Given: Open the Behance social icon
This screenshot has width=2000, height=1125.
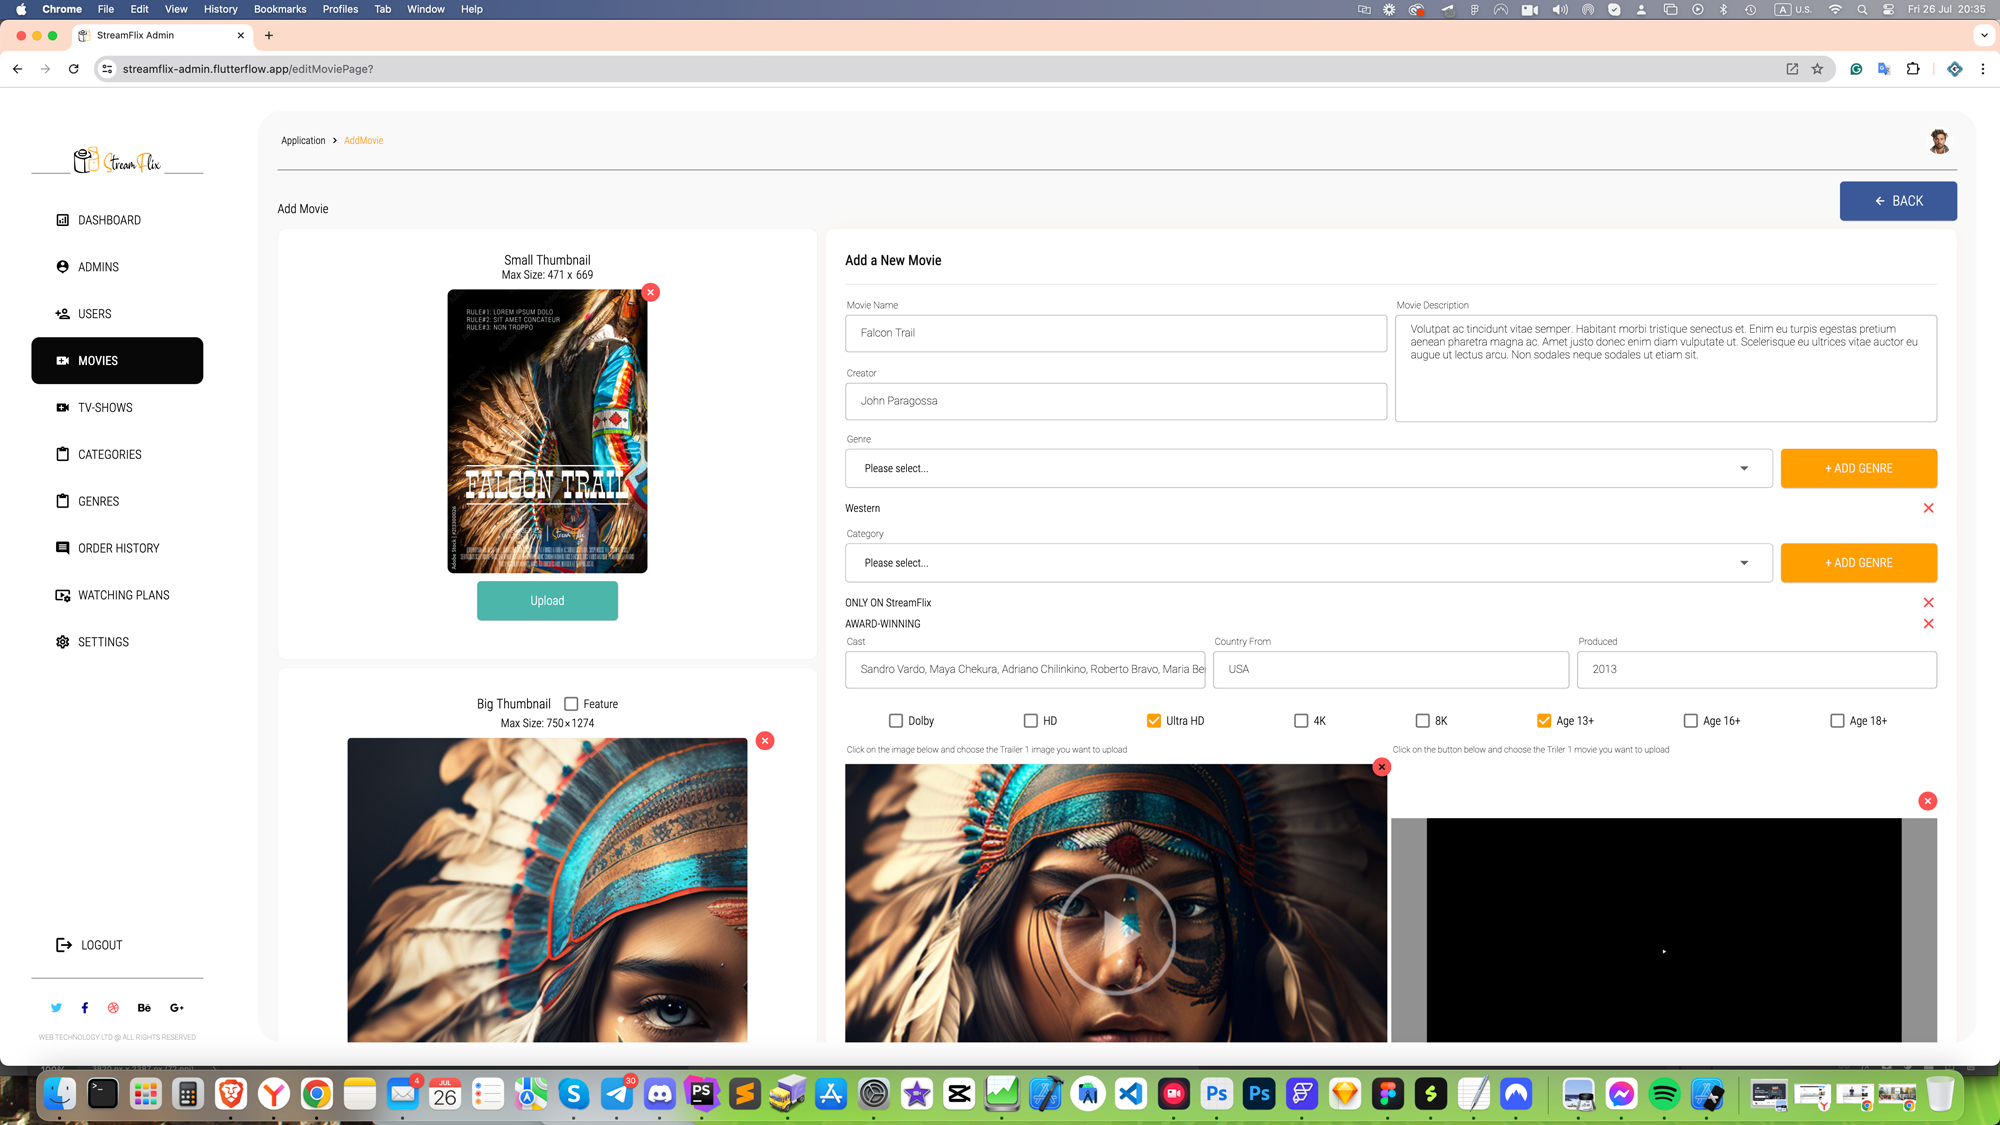Looking at the screenshot, I should pos(144,1008).
